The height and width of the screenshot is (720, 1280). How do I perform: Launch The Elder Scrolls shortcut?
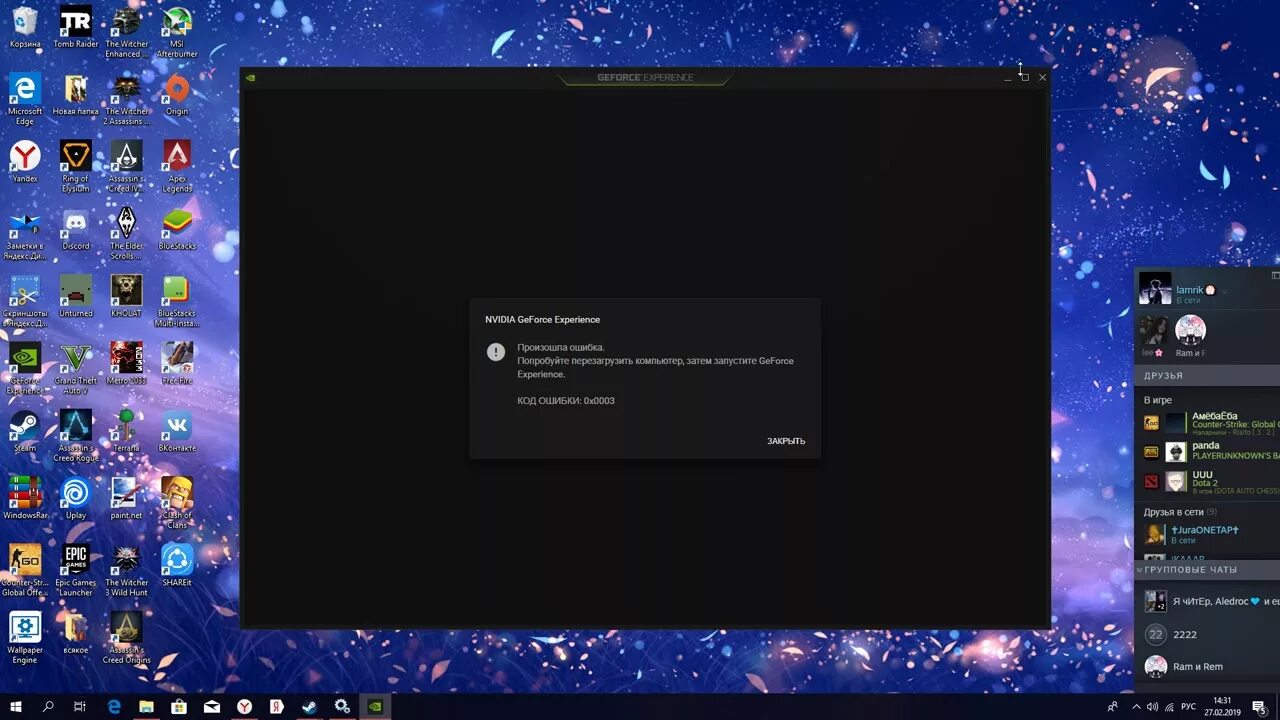point(126,233)
